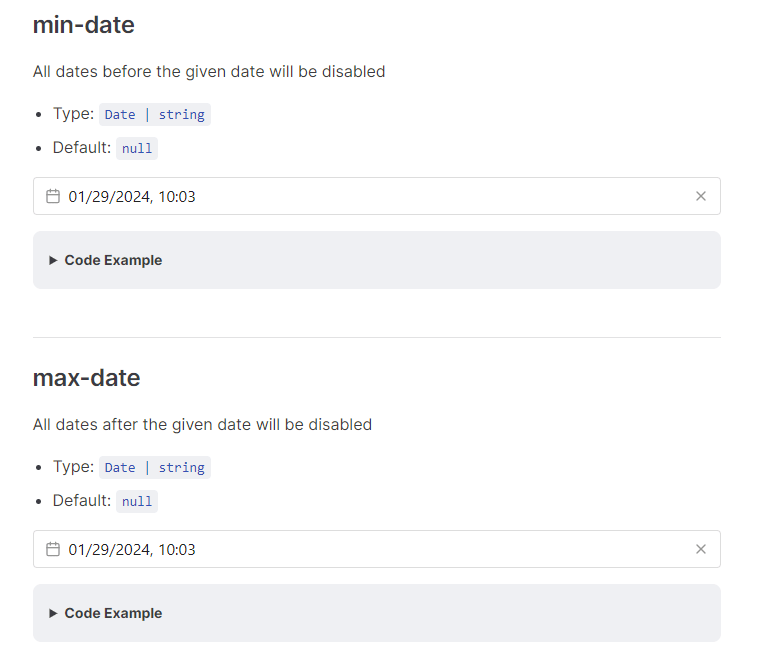Select the 'Date | string' type under min-date
Screen dimensions: 763x659
[x=155, y=114]
